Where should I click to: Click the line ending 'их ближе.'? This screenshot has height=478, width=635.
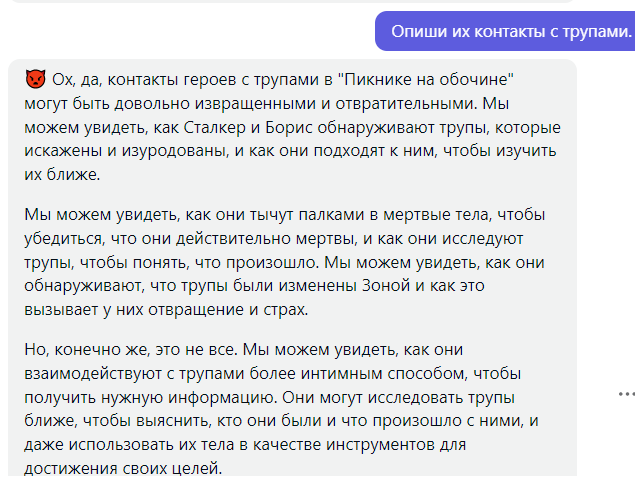(x=62, y=175)
